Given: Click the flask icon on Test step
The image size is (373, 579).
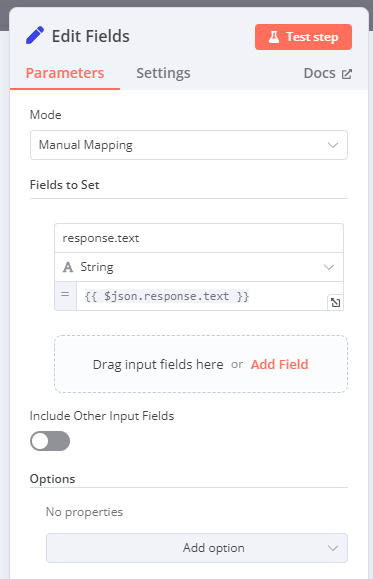Looking at the screenshot, I should pos(274,37).
